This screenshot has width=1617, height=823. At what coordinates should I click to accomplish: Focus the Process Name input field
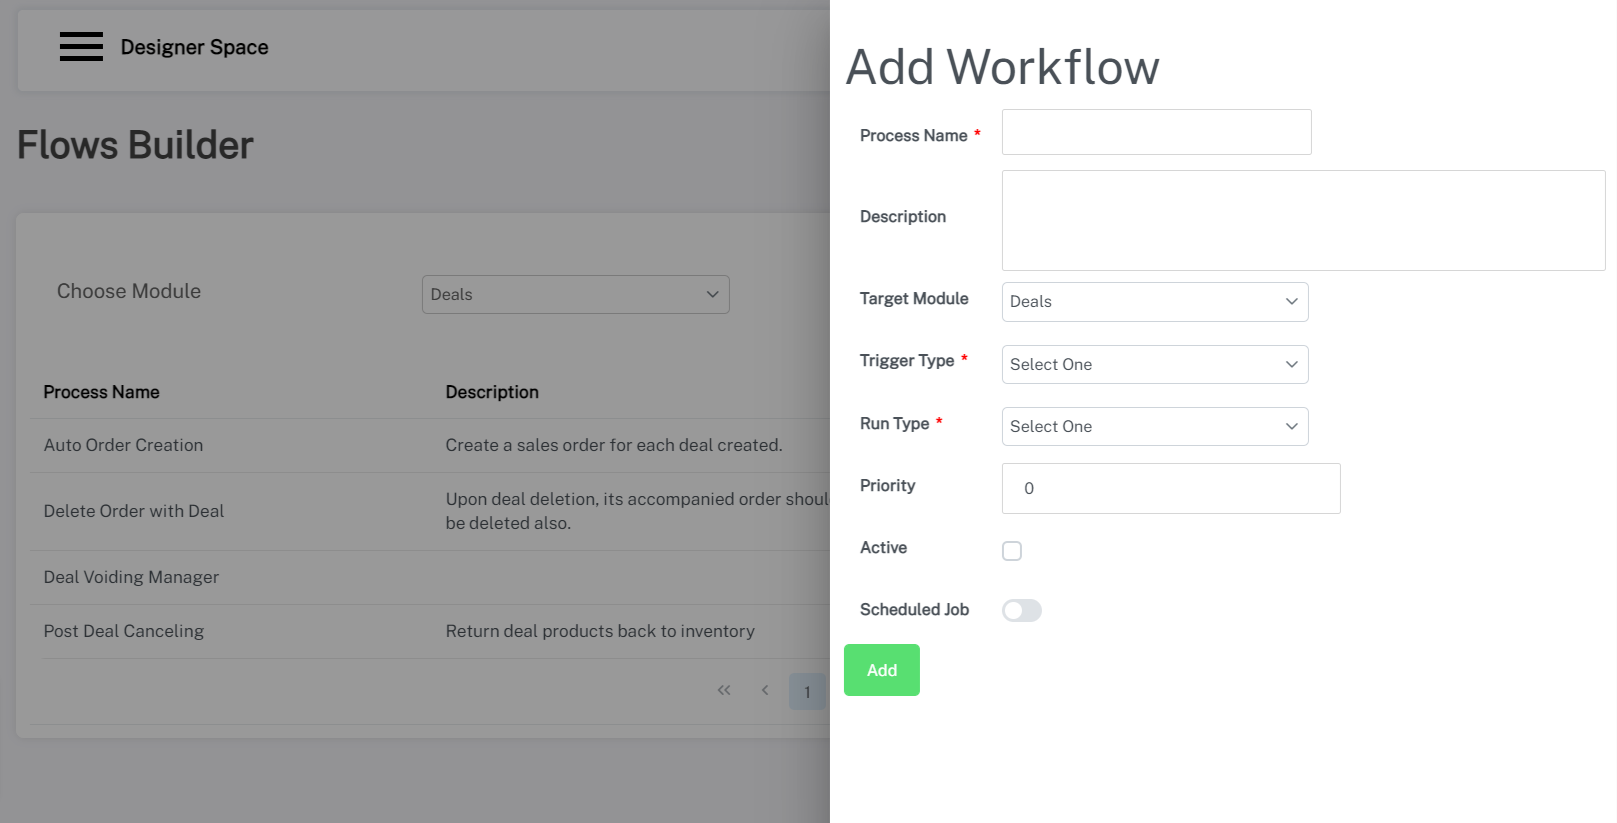click(x=1156, y=133)
